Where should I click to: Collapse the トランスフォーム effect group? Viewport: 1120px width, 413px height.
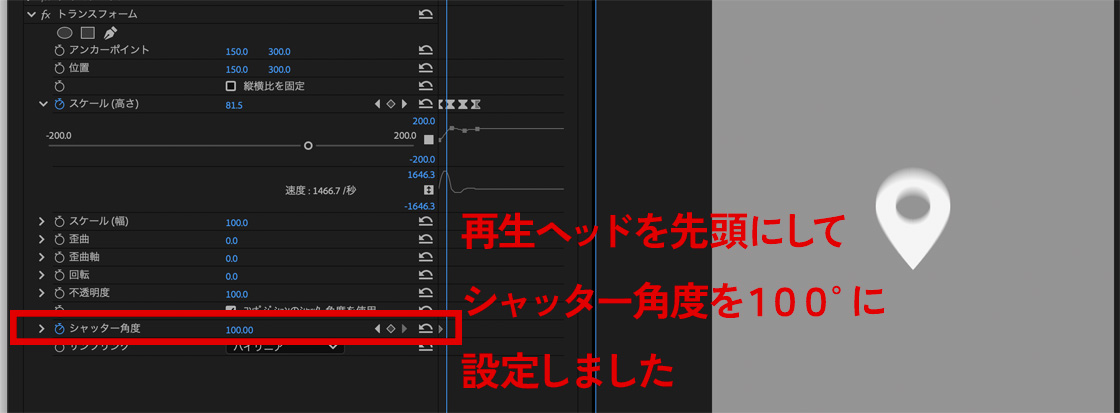[x=30, y=14]
